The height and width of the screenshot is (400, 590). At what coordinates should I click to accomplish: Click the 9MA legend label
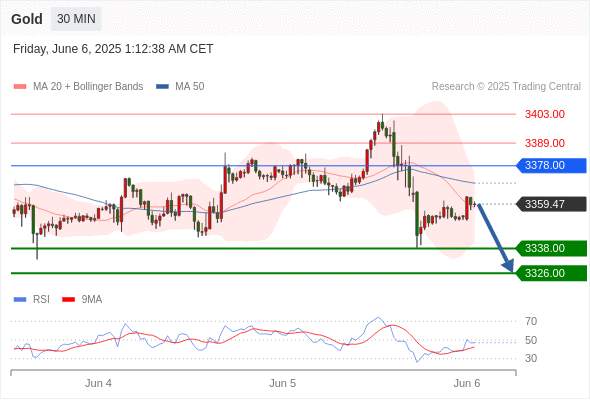[92, 299]
